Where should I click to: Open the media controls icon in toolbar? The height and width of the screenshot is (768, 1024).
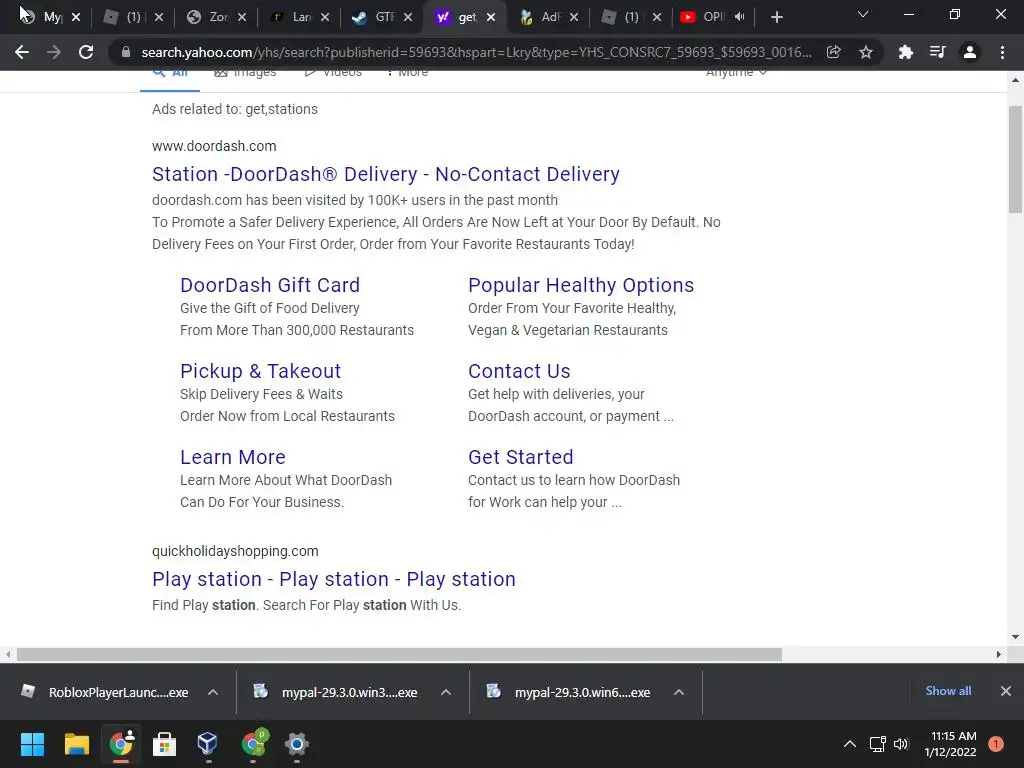(937, 52)
